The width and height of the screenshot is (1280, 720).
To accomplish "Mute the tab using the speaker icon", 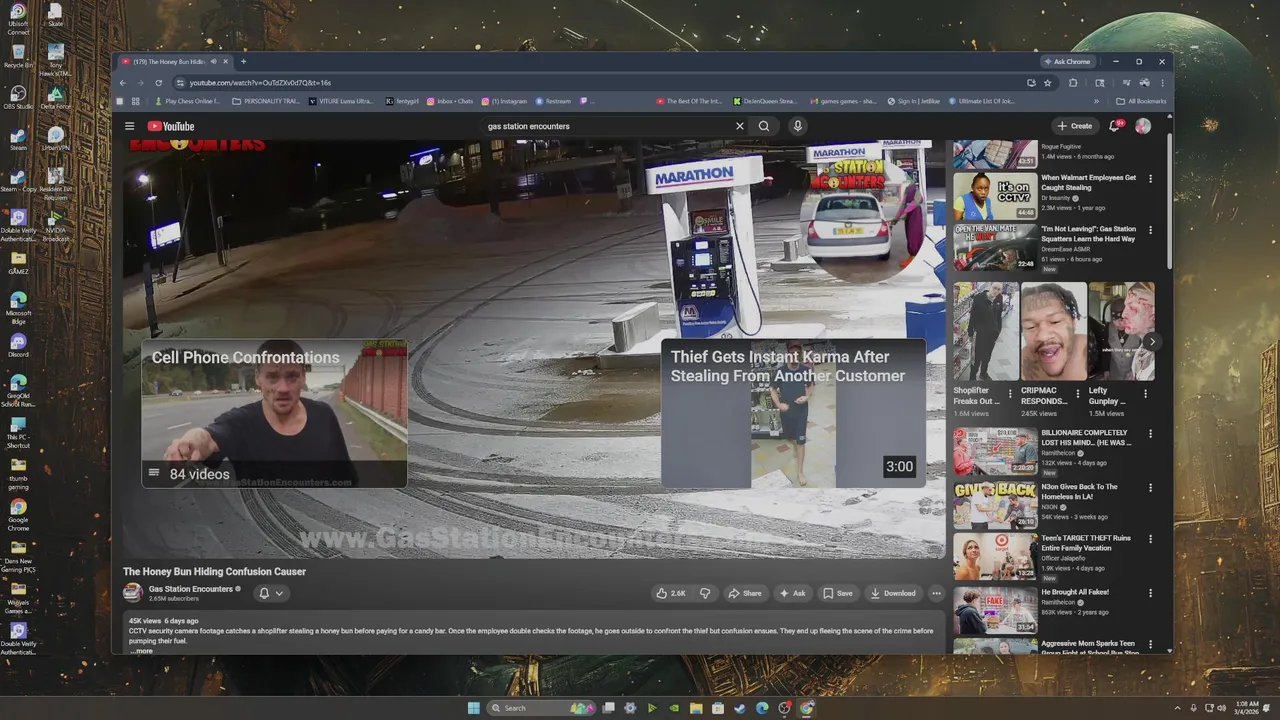I will (x=213, y=61).
